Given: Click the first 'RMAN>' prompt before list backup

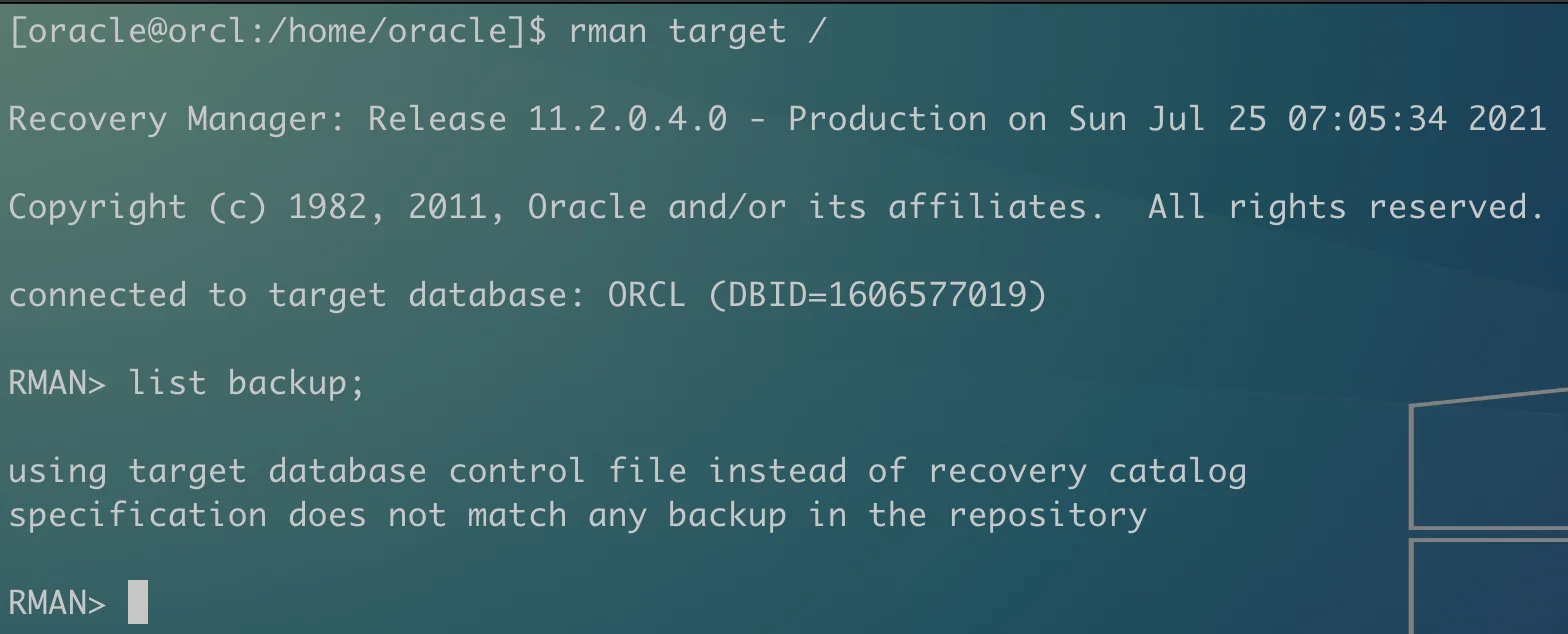Looking at the screenshot, I should (57, 383).
